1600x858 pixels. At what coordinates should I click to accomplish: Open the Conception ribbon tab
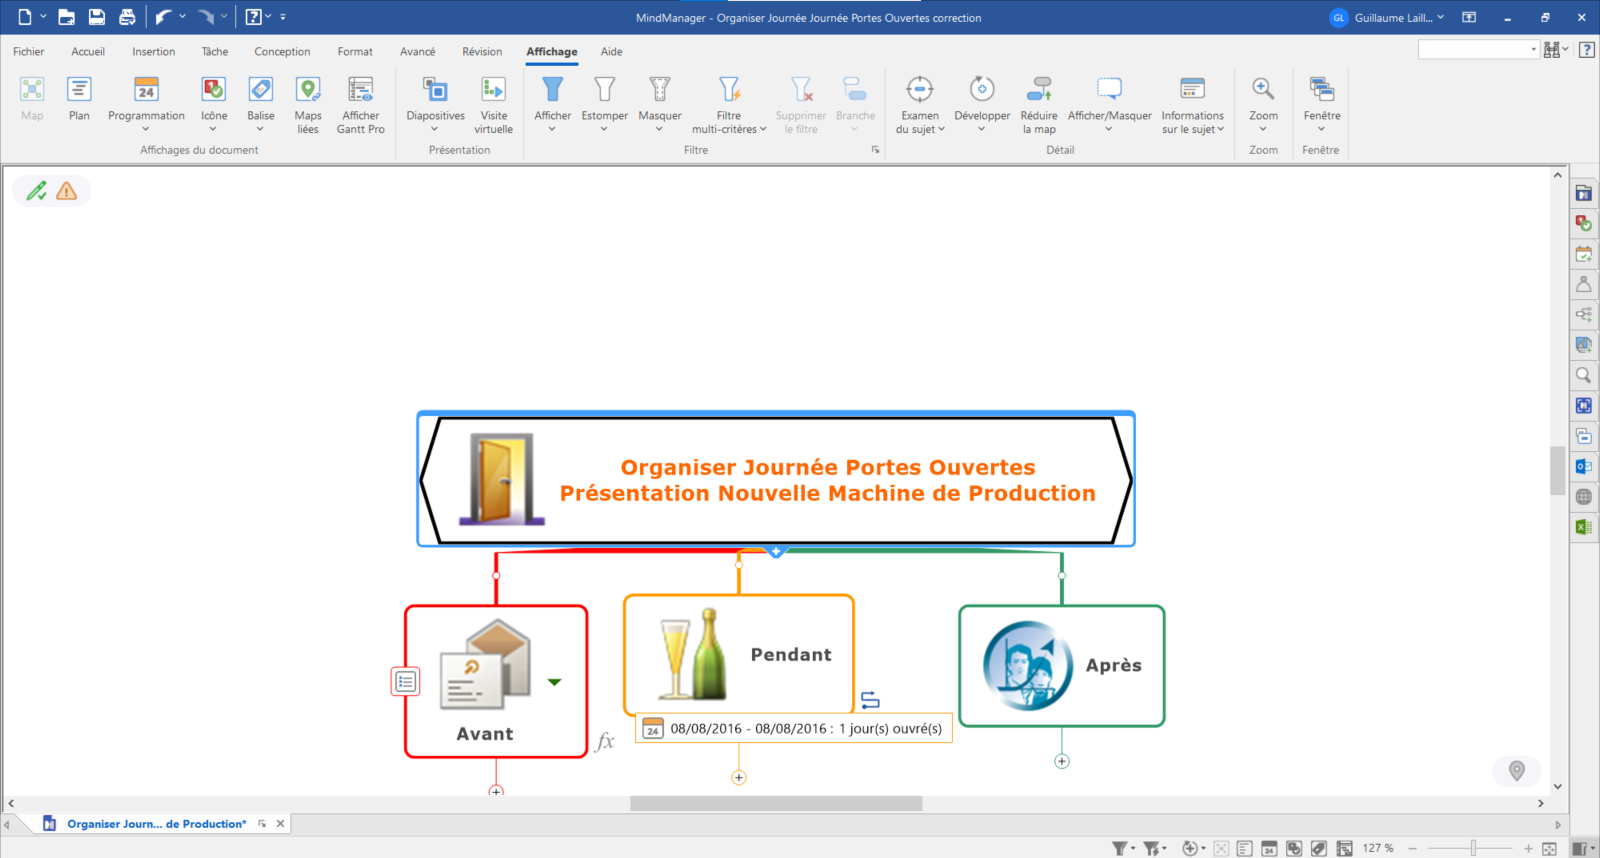click(x=282, y=52)
